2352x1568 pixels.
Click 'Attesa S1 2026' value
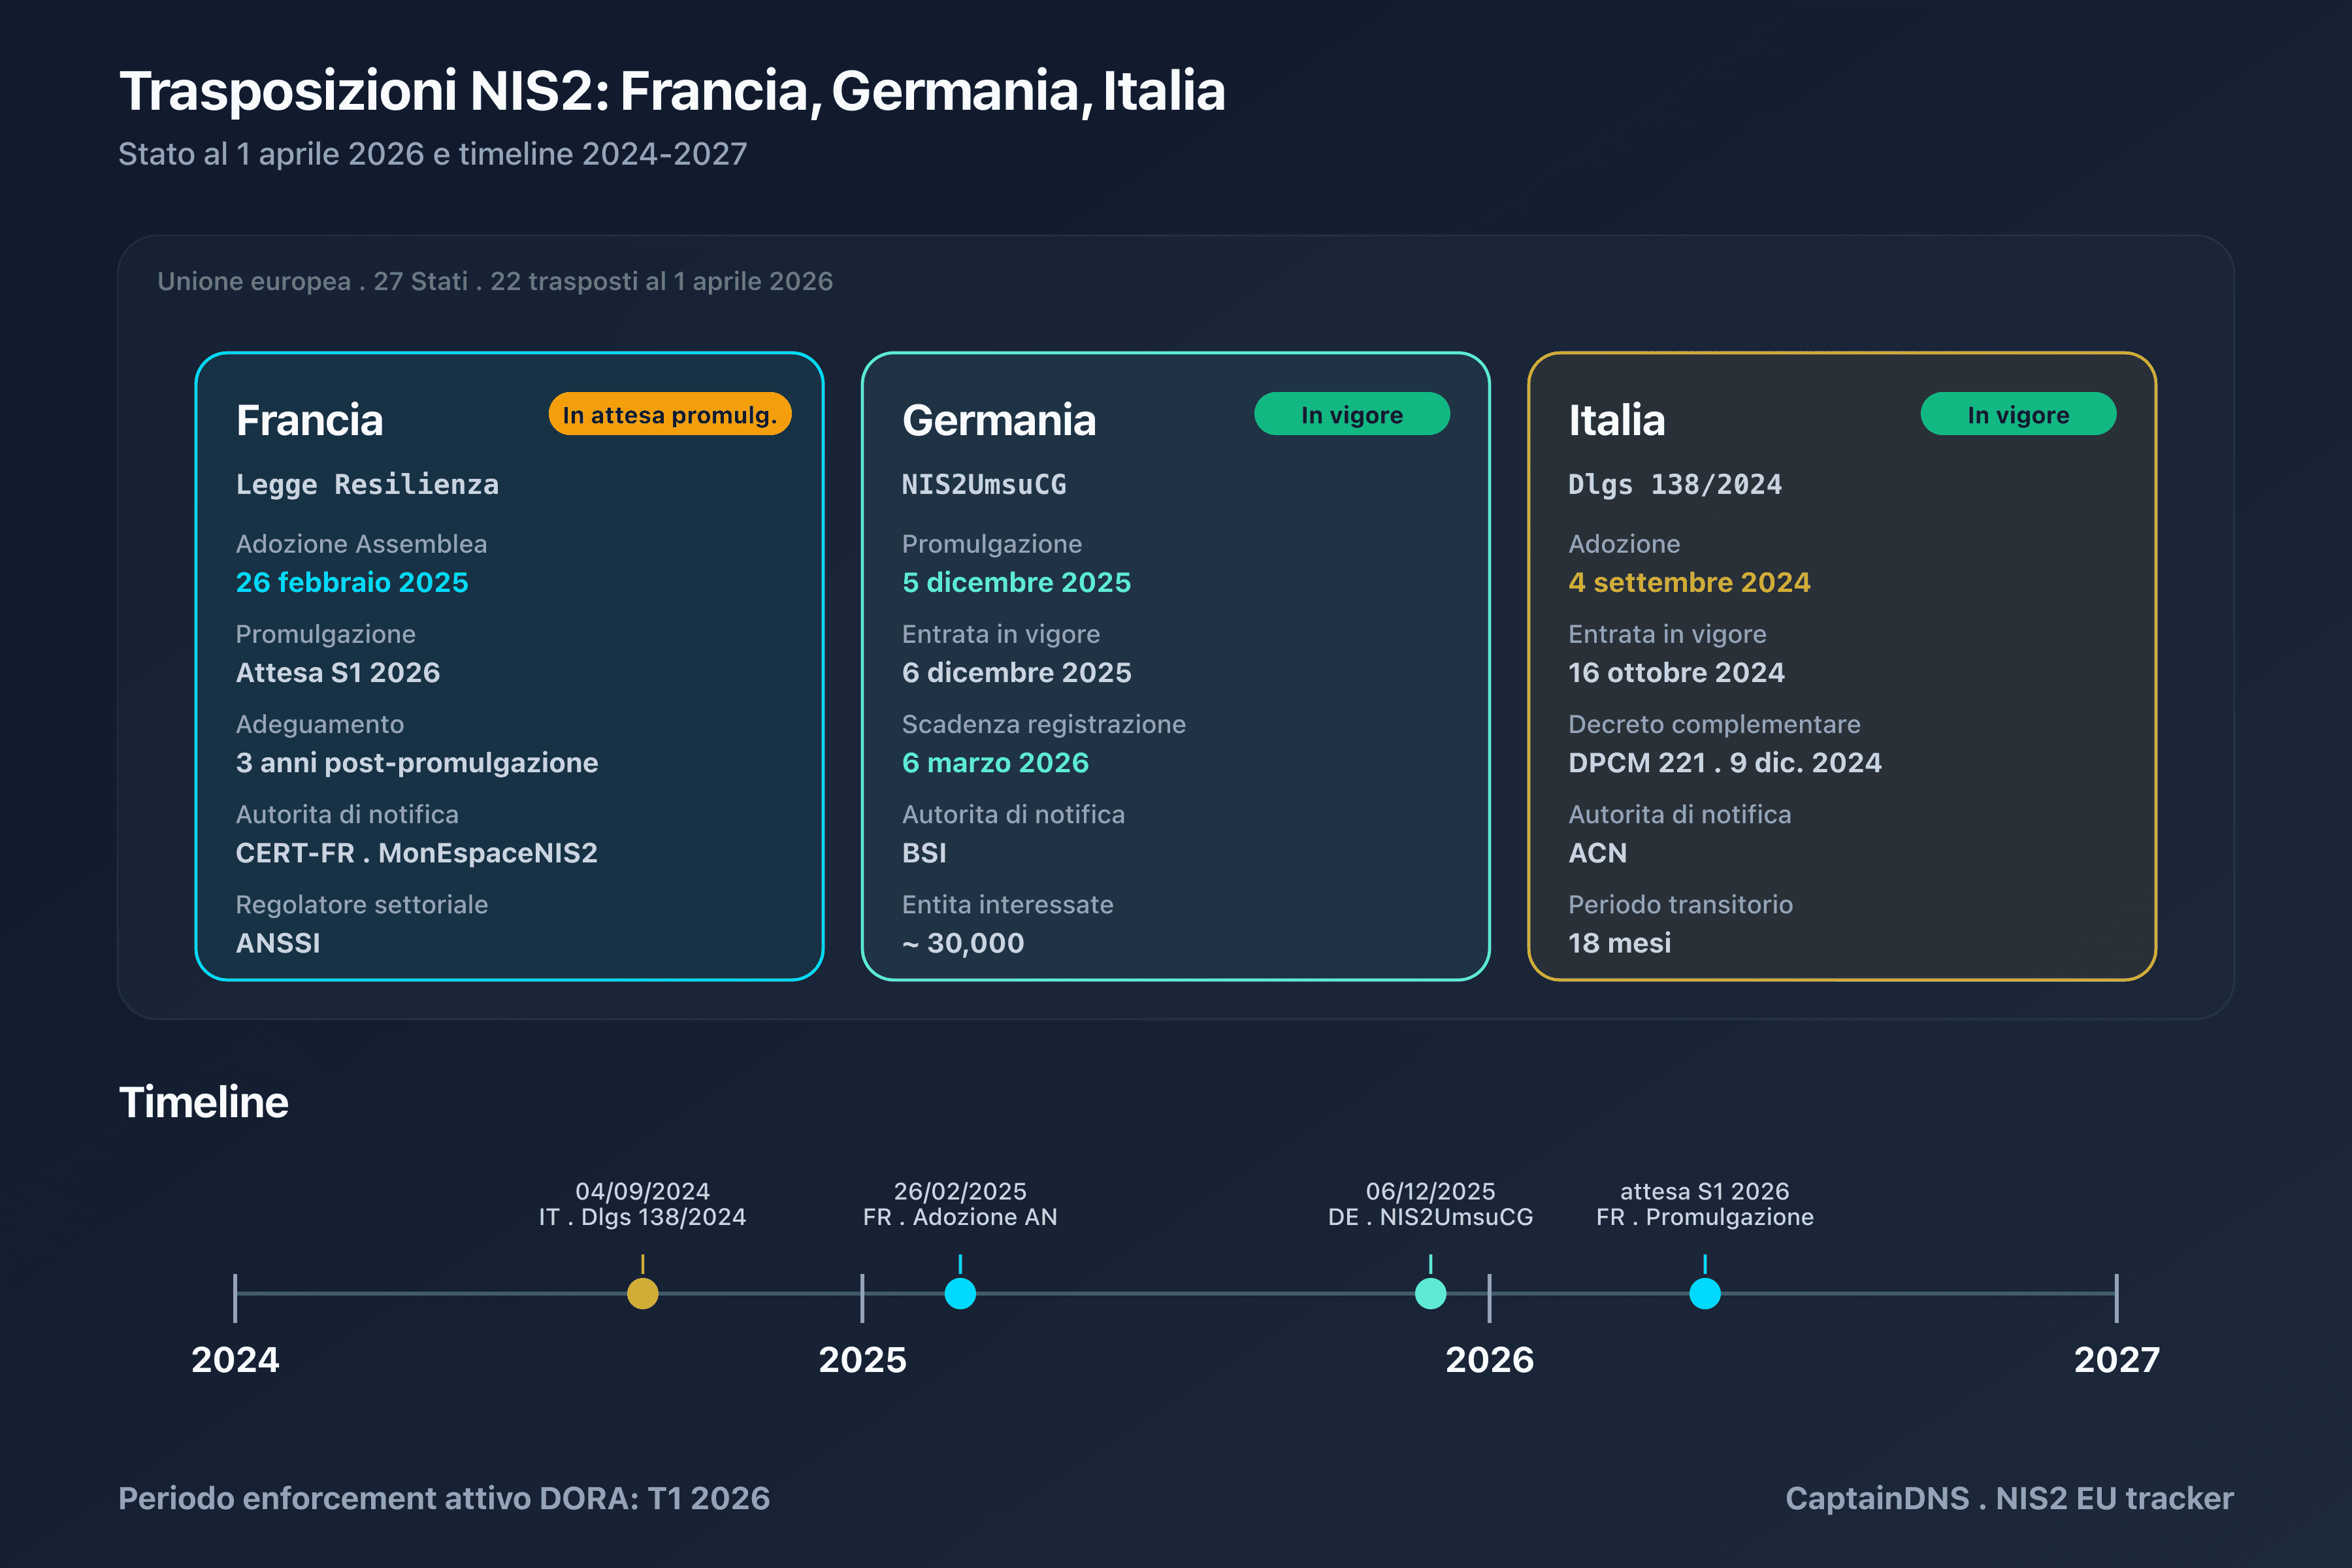(x=338, y=672)
